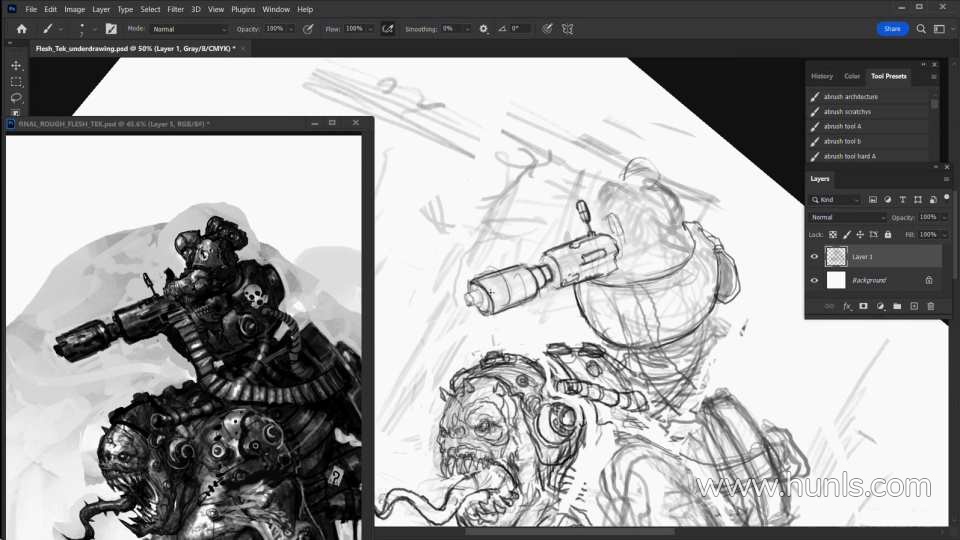
Task: Delete layer using the trash icon
Action: [930, 306]
